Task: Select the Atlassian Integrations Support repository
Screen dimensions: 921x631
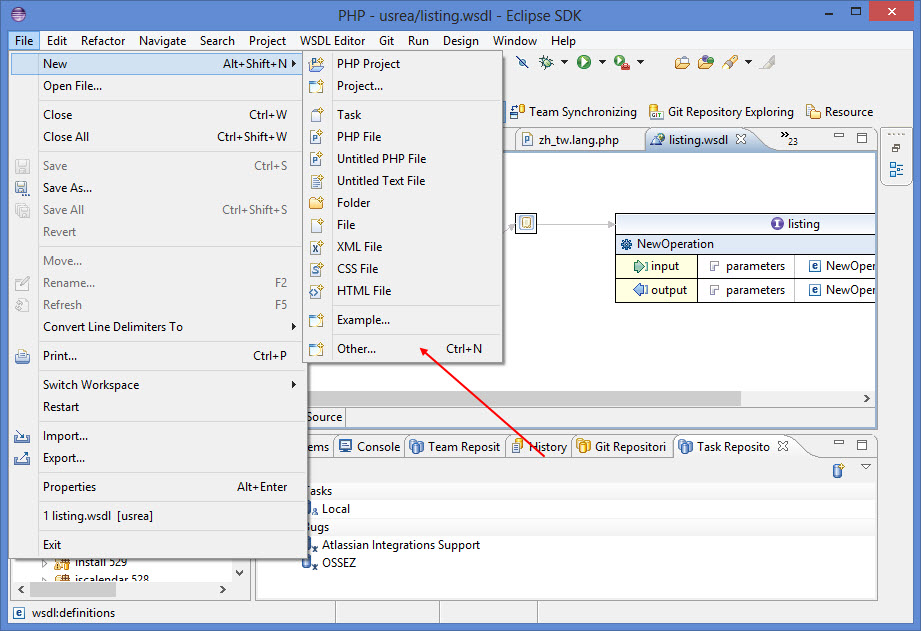Action: pos(401,545)
